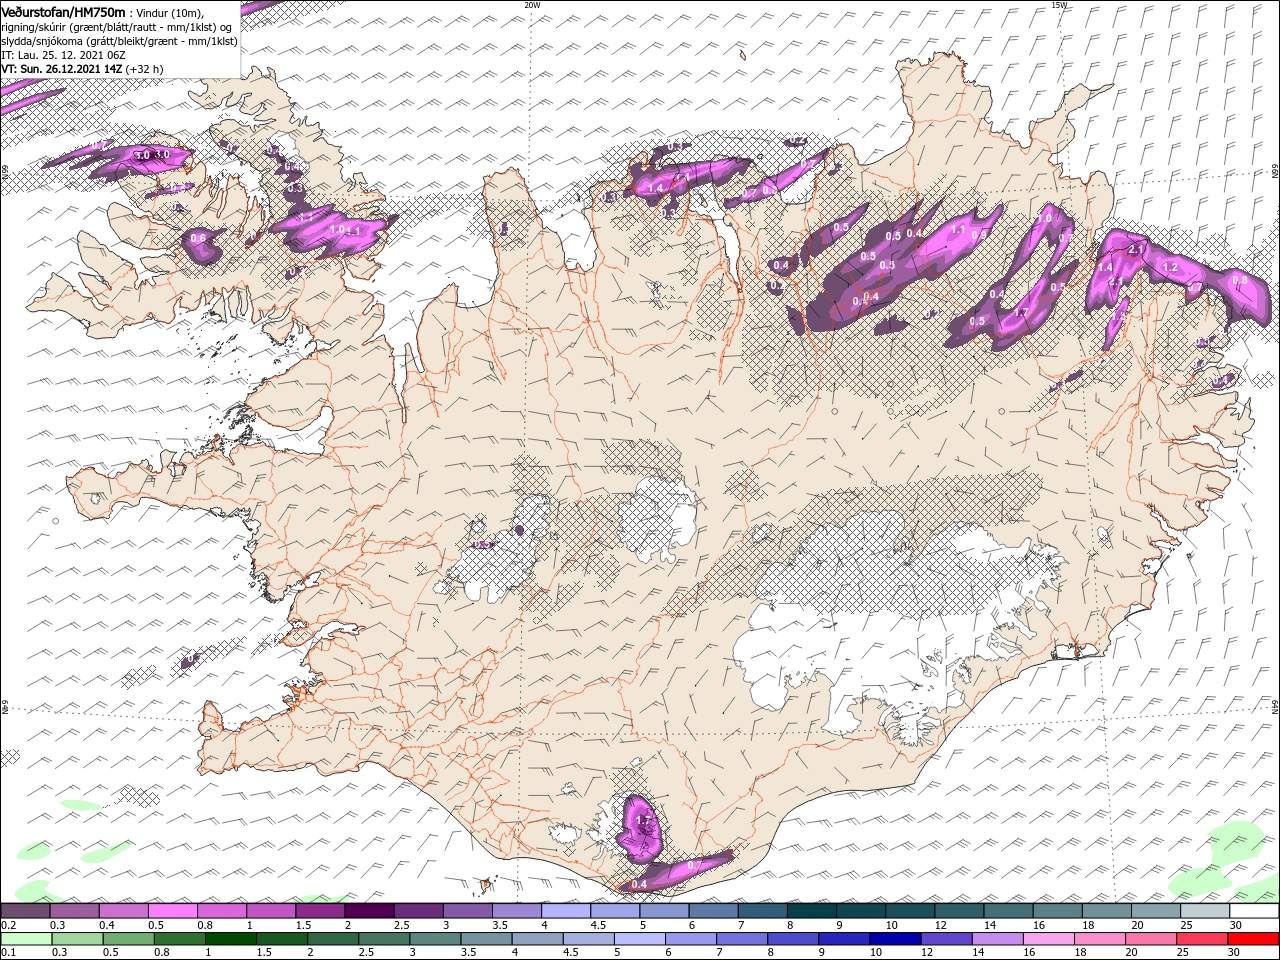Click the '15W' longitude label at top
Image resolution: width=1280 pixels, height=960 pixels.
[1059, 5]
